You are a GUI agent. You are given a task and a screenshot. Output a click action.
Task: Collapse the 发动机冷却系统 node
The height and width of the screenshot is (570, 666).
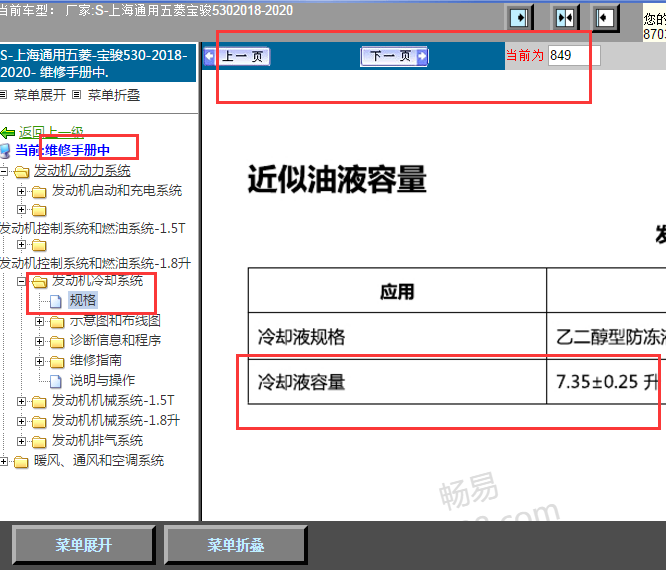click(x=21, y=281)
